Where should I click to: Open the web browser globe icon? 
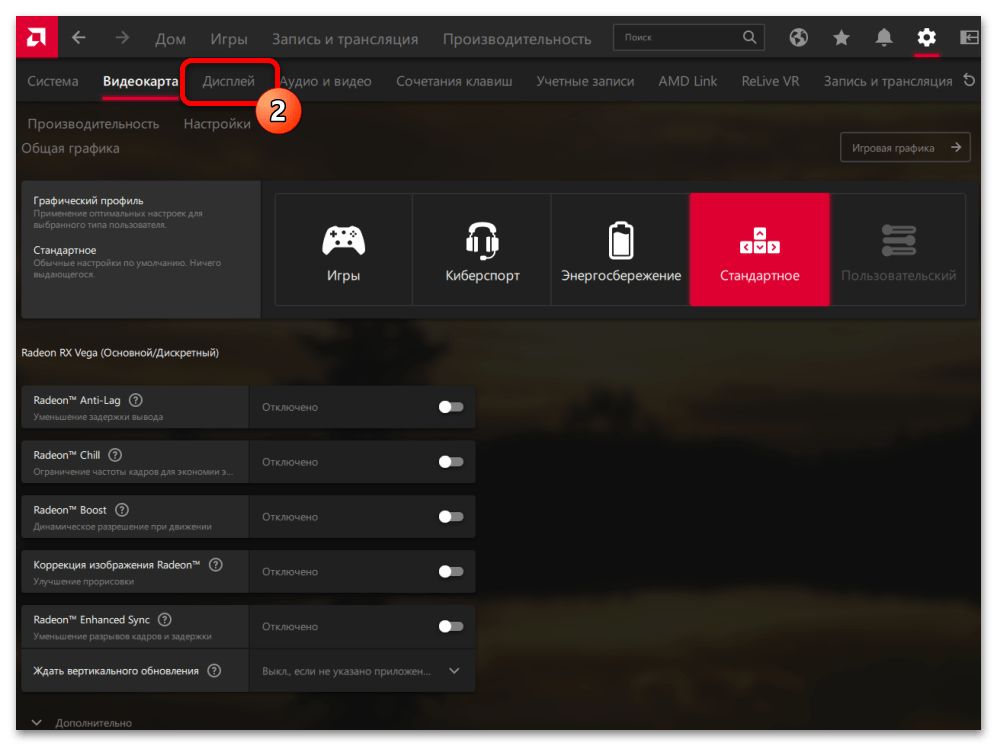pos(798,38)
